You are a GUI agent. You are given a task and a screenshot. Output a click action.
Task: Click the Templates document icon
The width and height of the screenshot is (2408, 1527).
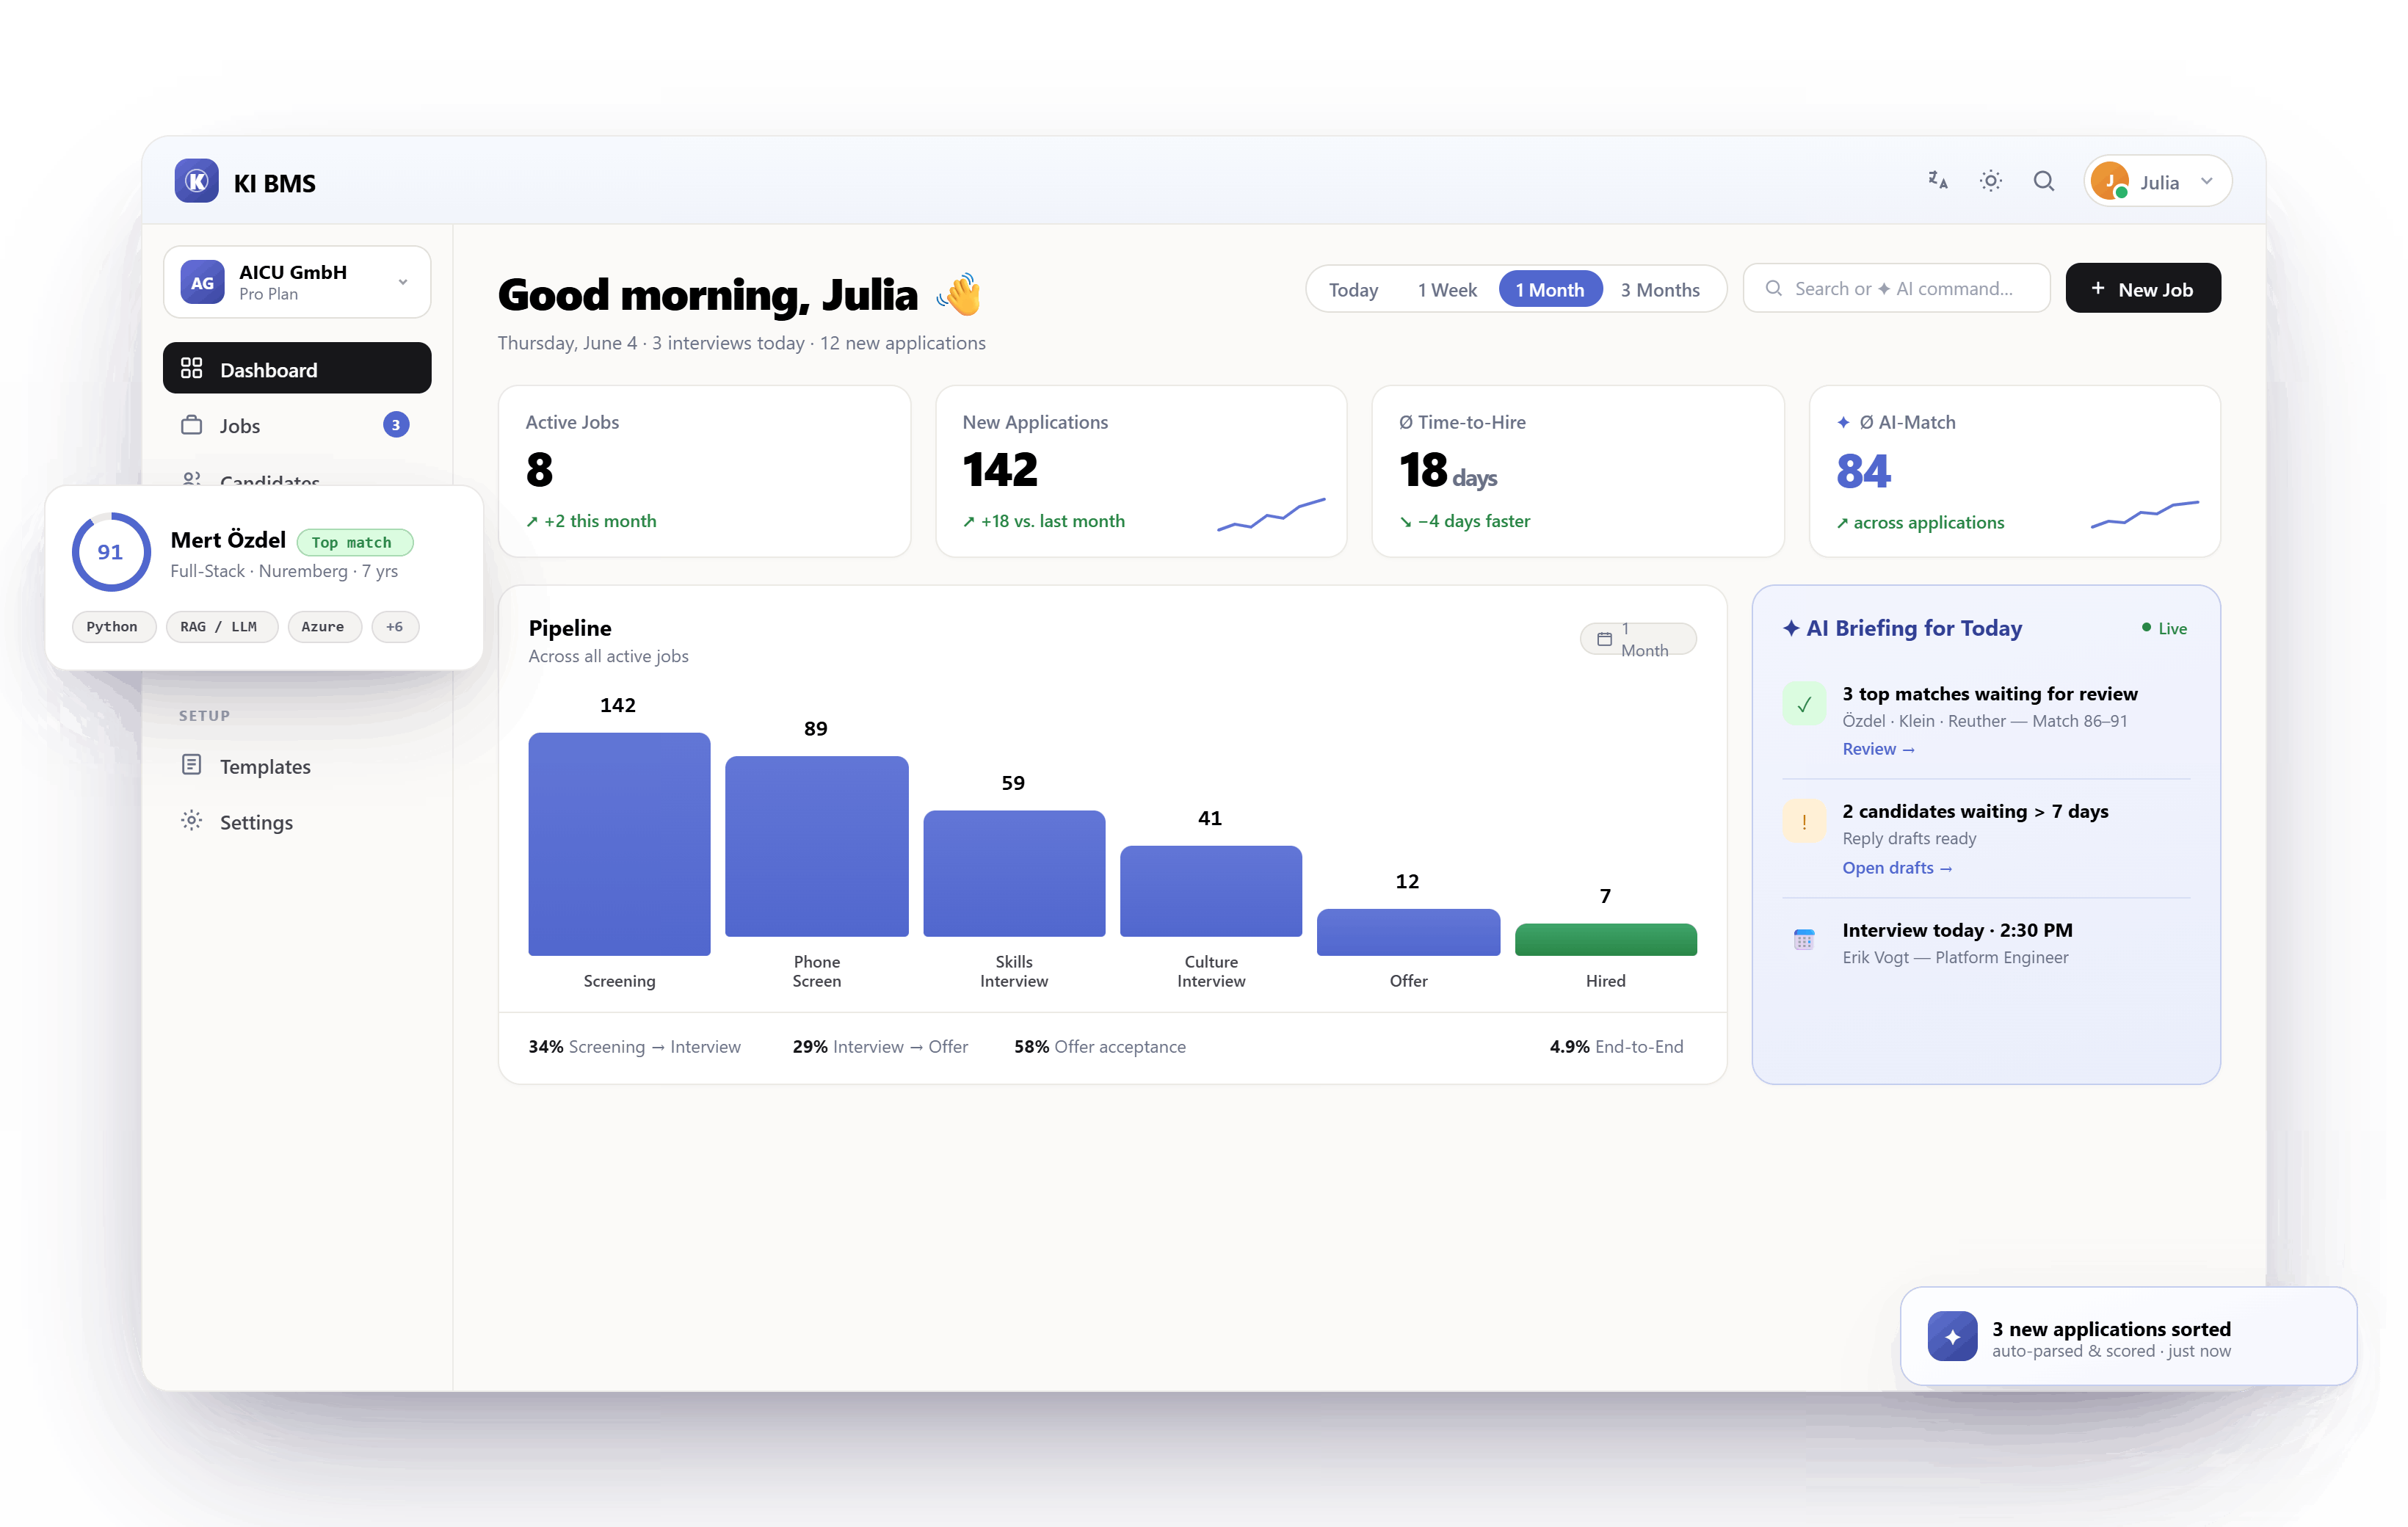coord(191,765)
